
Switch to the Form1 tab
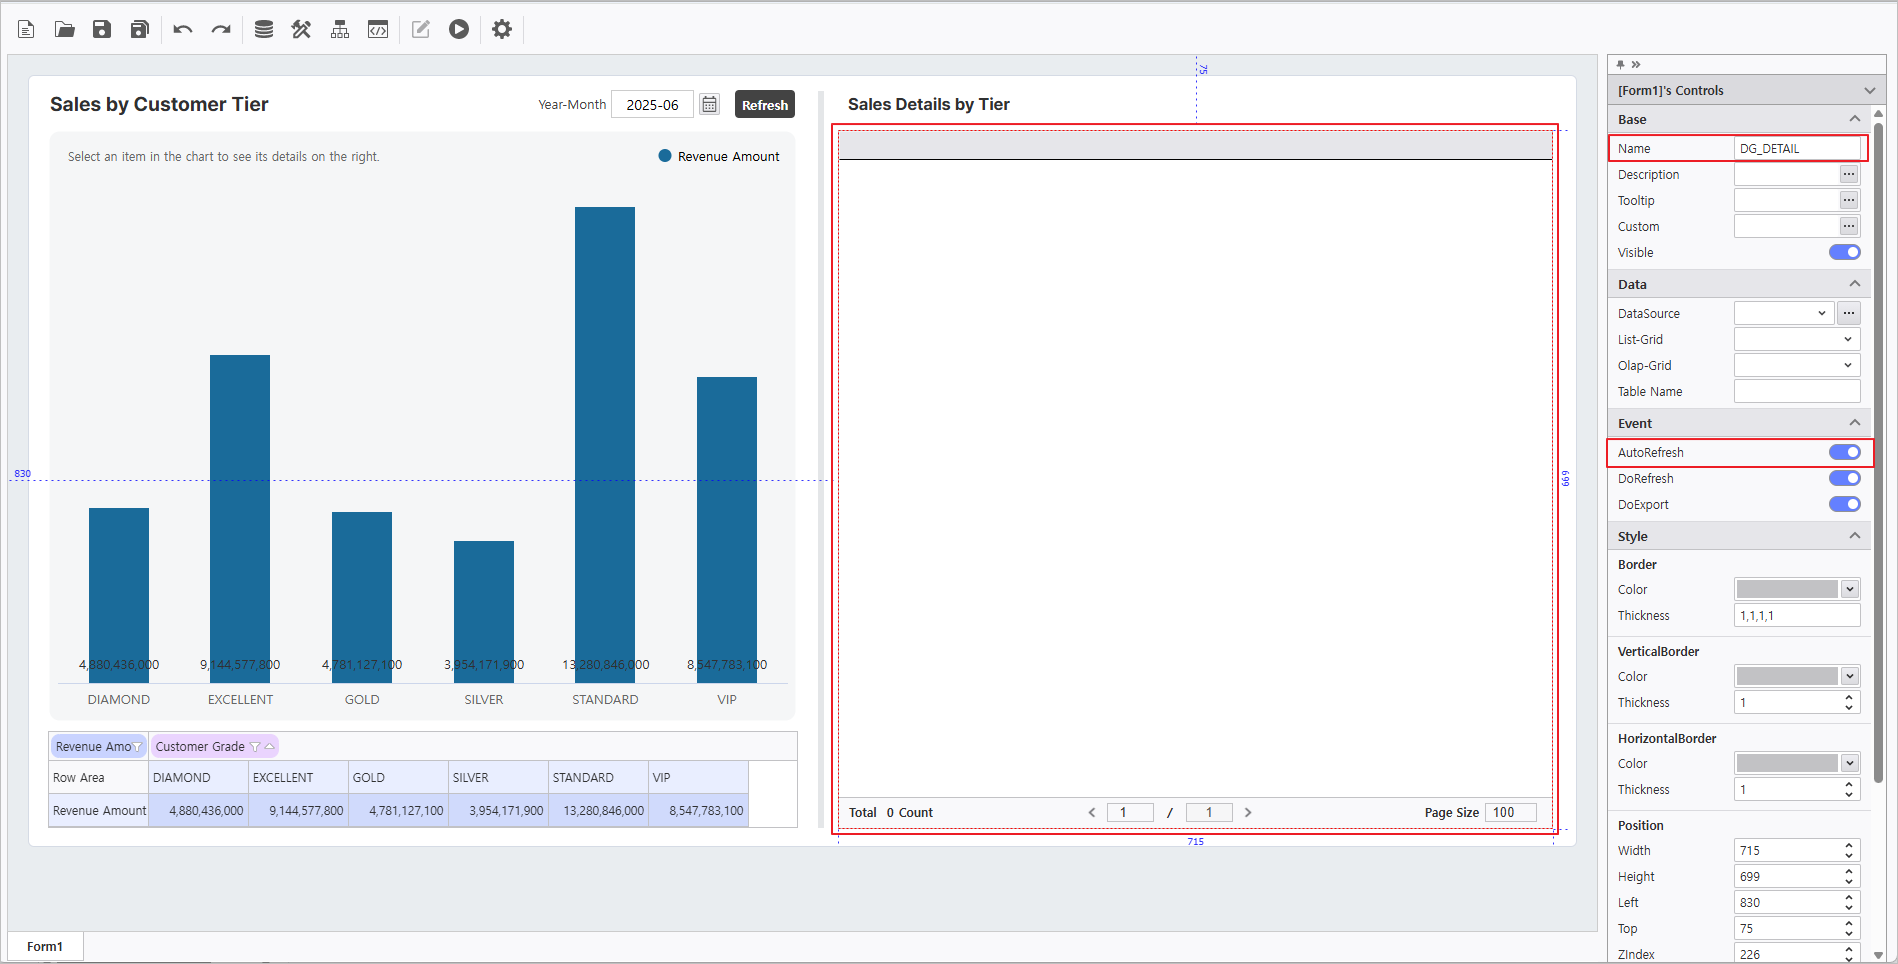(45, 946)
